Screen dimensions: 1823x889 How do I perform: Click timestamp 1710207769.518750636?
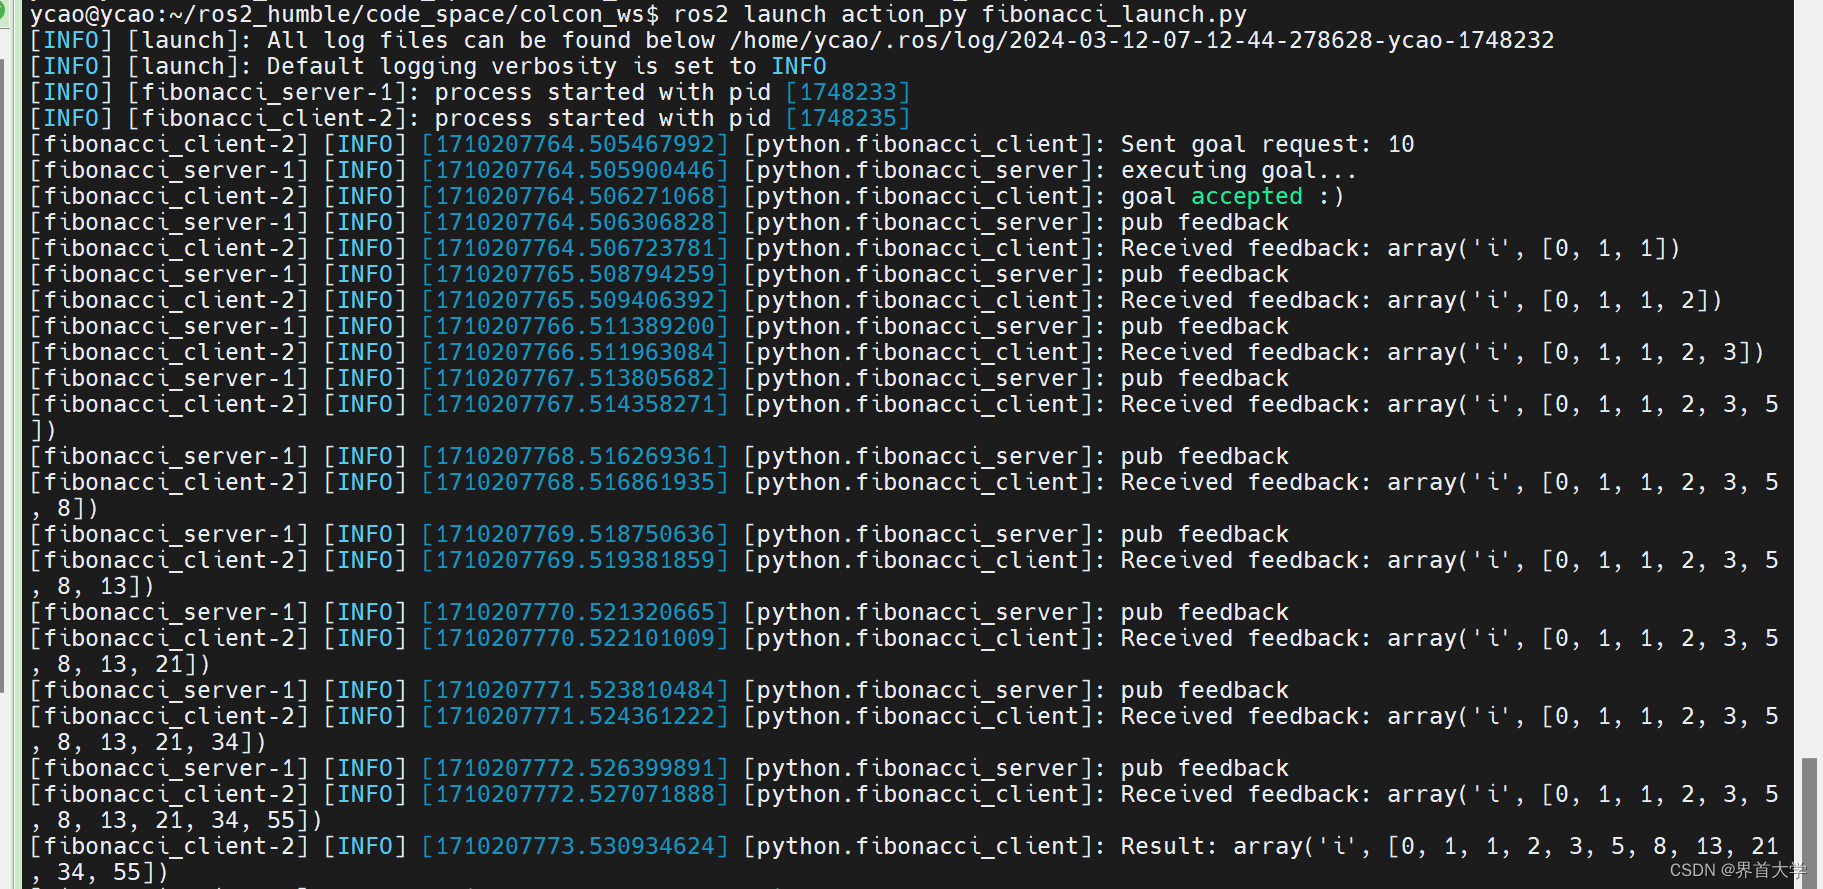click(x=575, y=534)
